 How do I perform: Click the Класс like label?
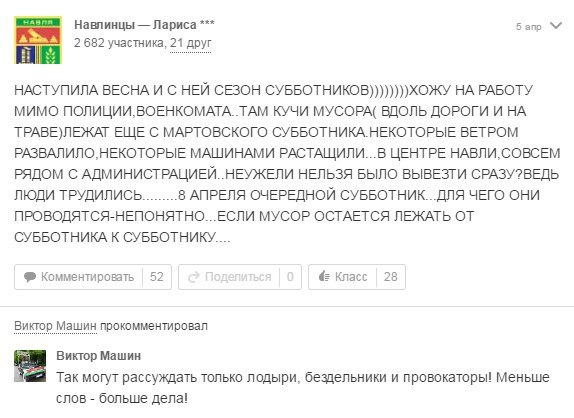[351, 277]
